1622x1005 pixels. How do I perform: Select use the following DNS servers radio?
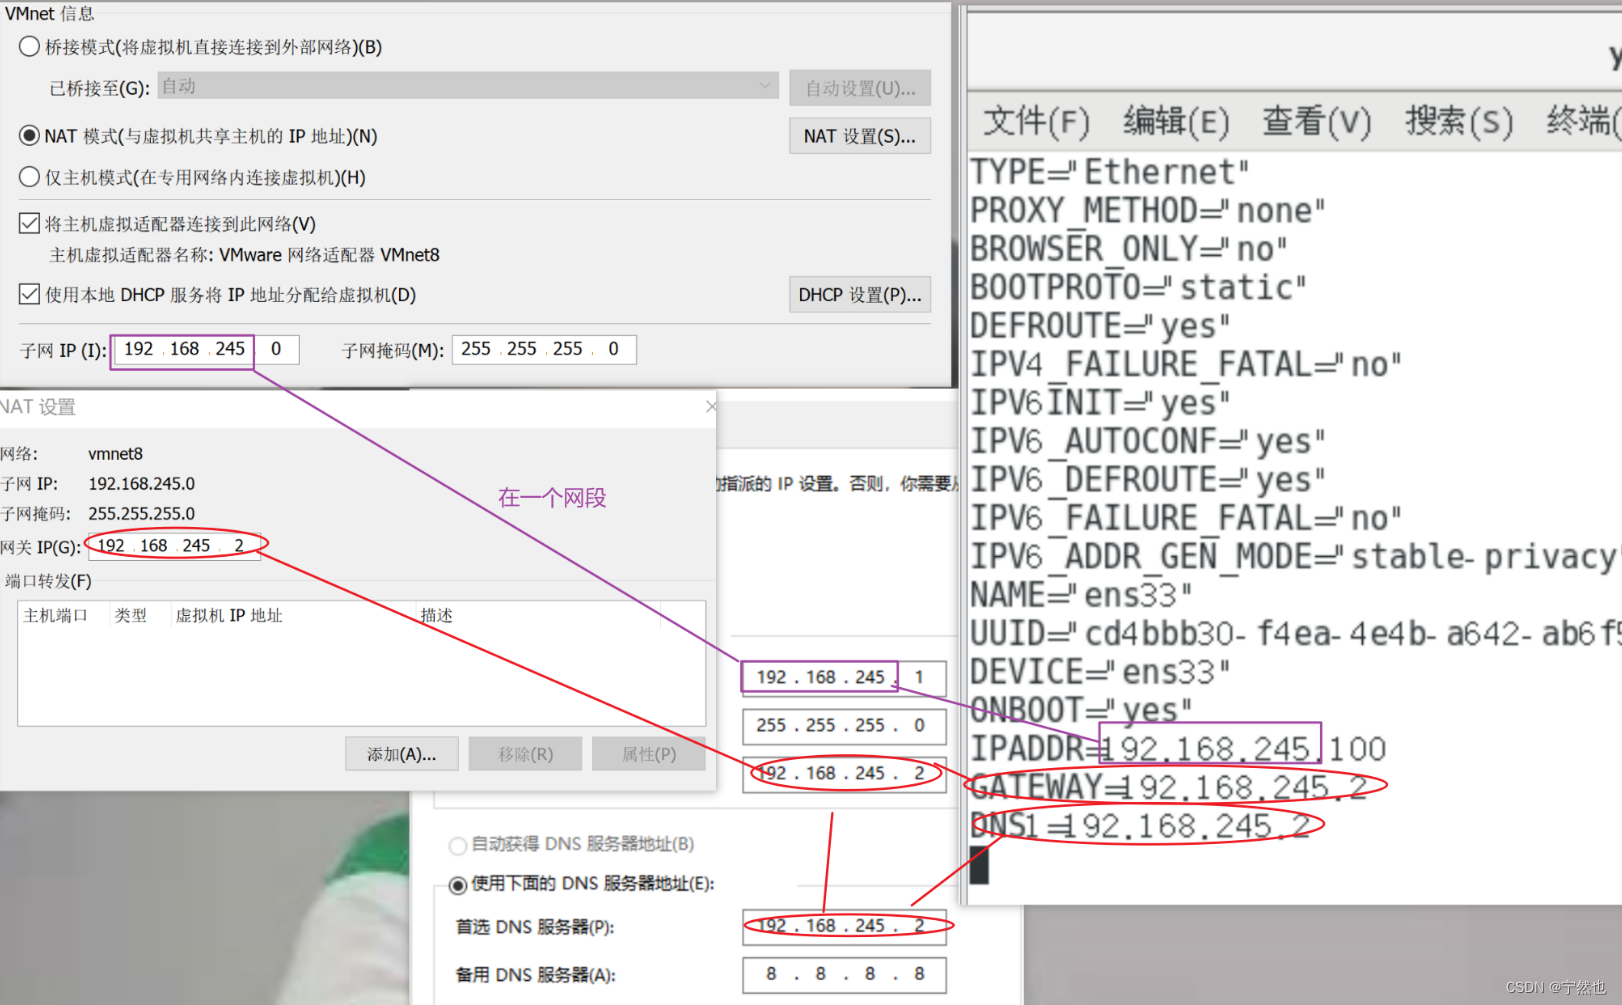458,885
